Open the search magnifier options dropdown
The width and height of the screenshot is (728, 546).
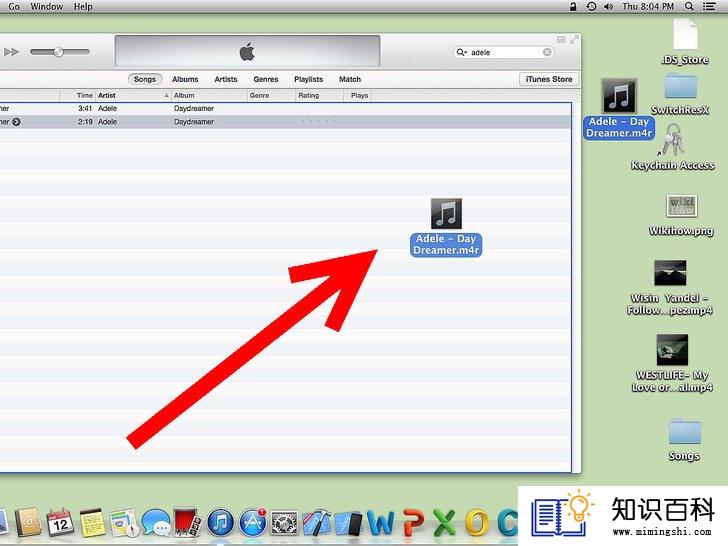(x=462, y=52)
